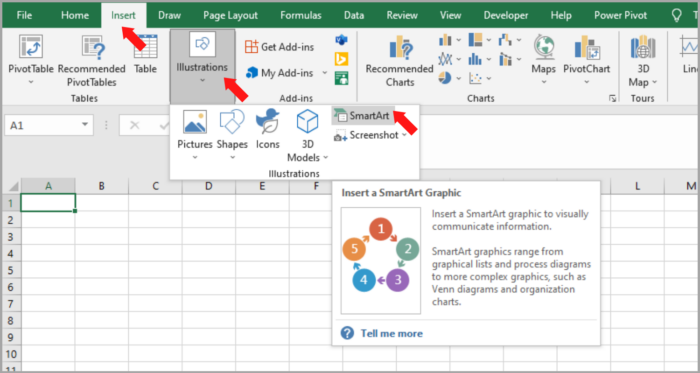The image size is (700, 373).
Task: Select row 9 header
Action: (12, 337)
